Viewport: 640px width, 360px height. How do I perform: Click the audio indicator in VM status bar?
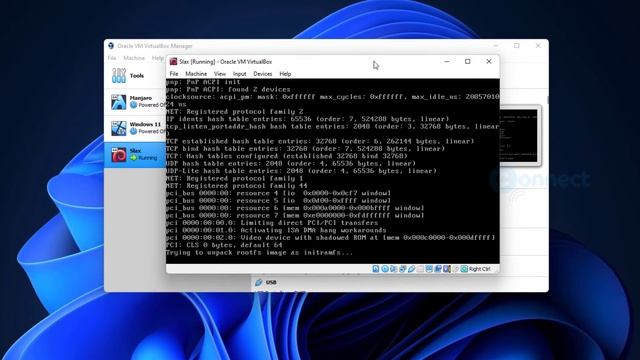coord(393,269)
